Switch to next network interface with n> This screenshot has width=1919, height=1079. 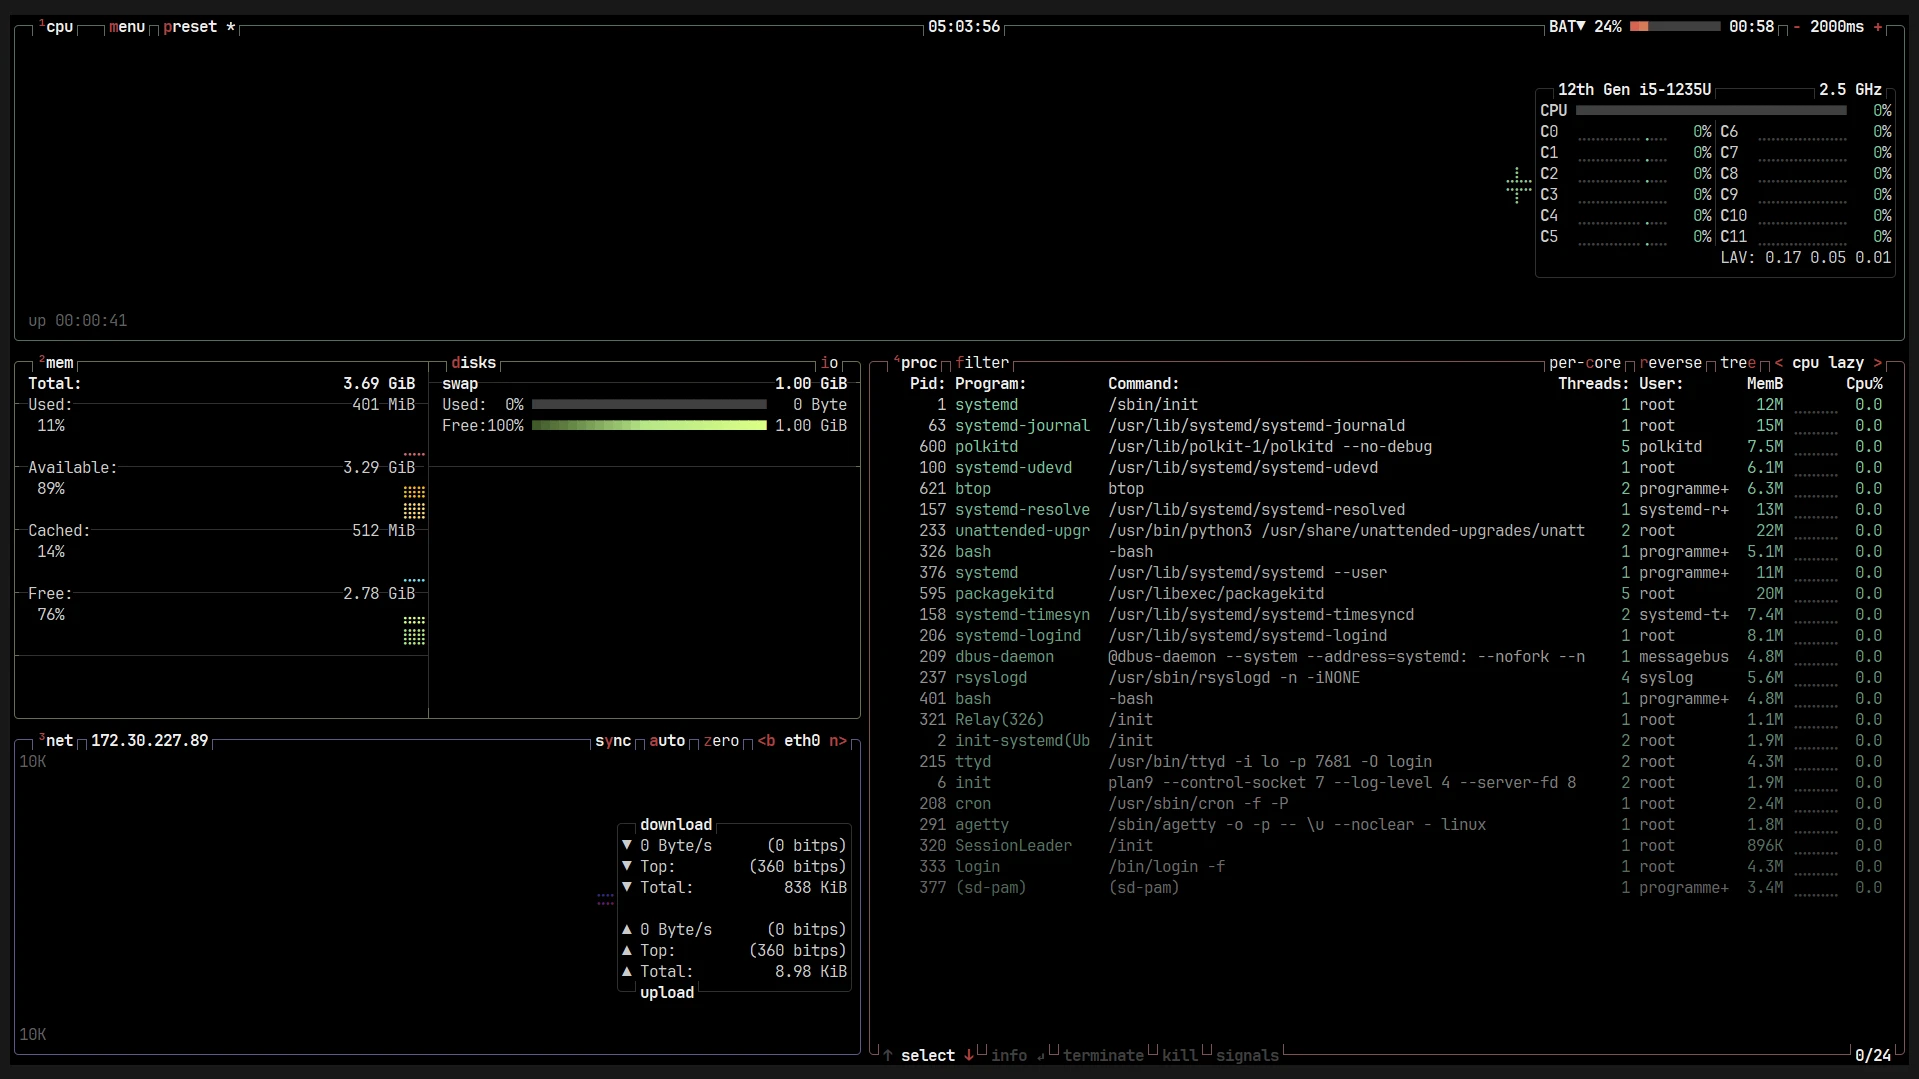point(838,741)
